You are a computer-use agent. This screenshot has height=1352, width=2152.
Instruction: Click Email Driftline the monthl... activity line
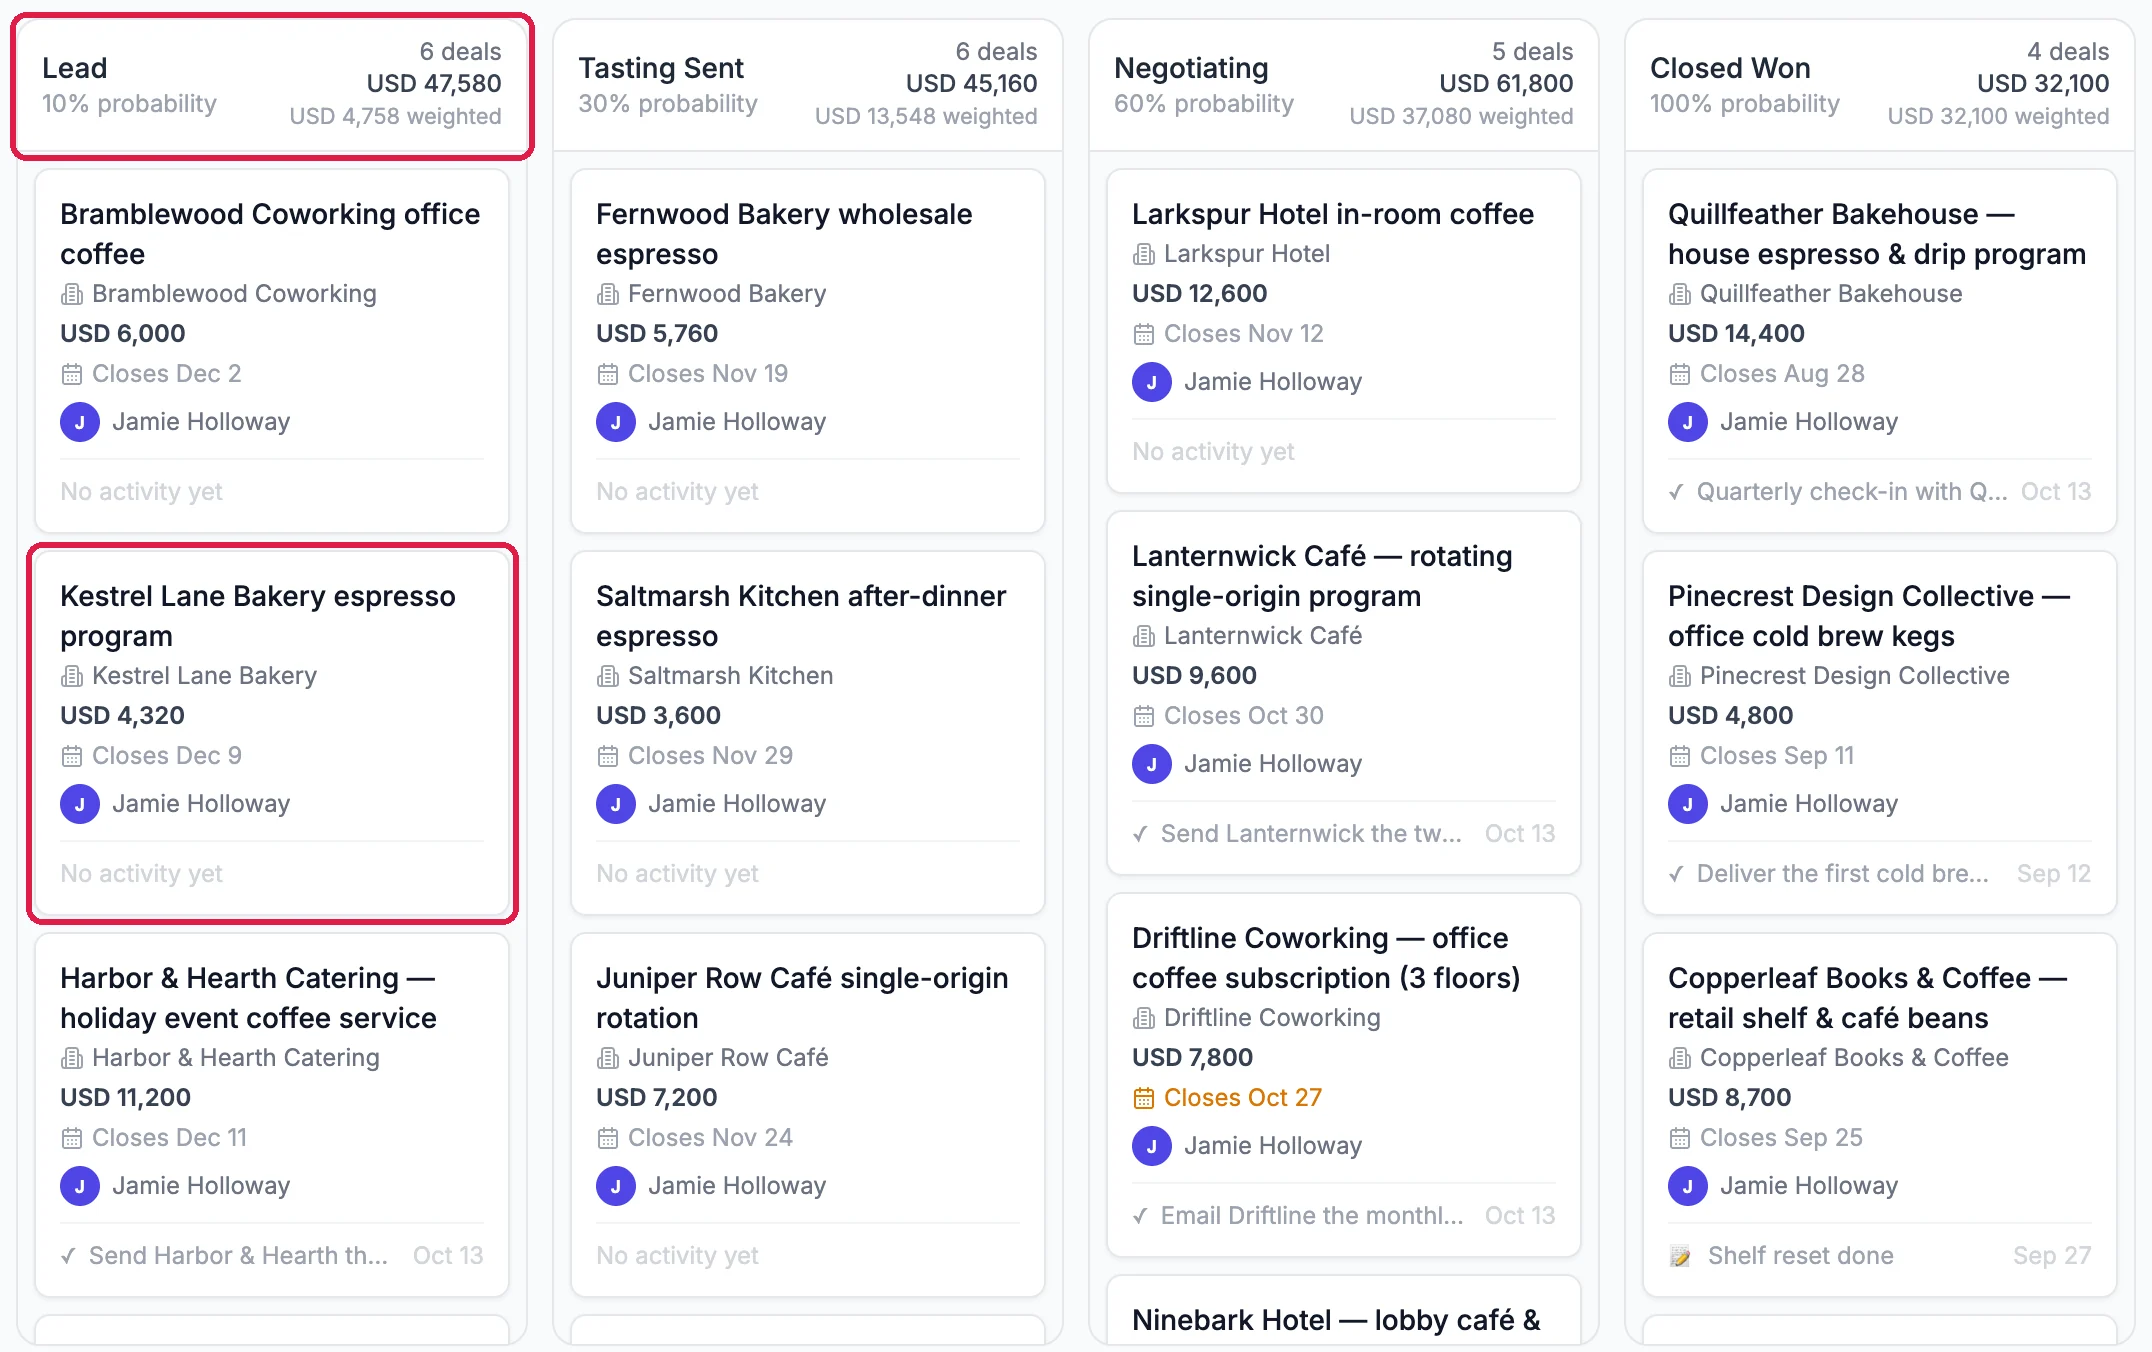(1344, 1216)
